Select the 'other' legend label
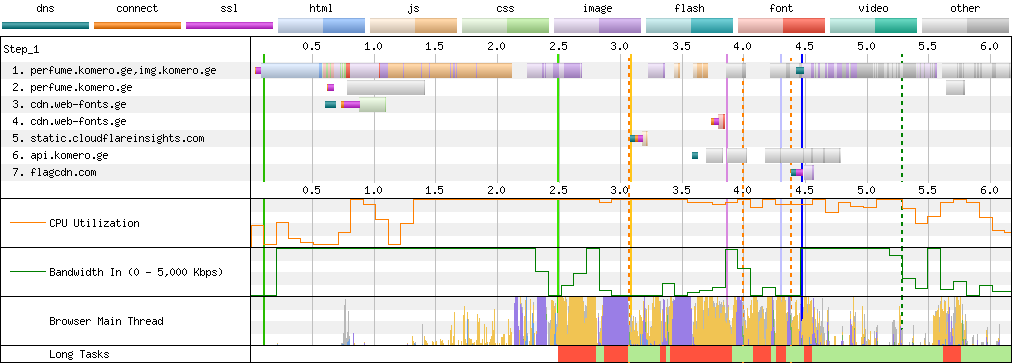Viewport: 1012px width, 363px height. pyautogui.click(x=966, y=8)
